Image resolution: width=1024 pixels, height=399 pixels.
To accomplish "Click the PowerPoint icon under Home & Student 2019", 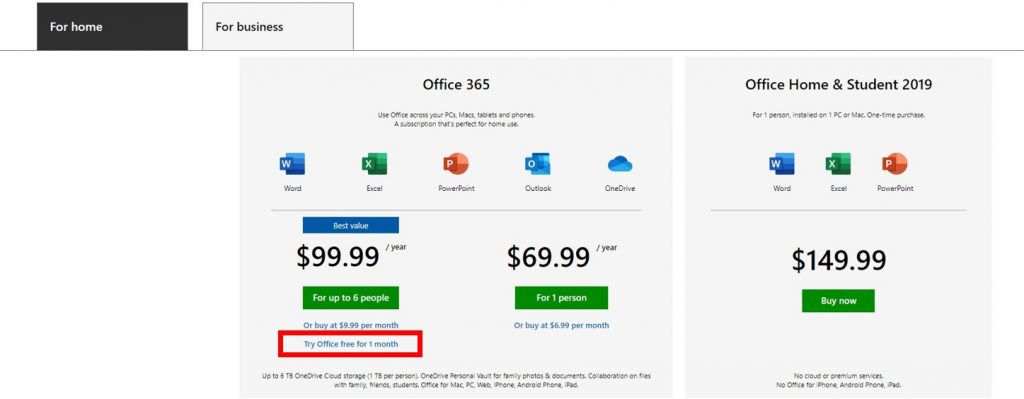I will pos(895,164).
